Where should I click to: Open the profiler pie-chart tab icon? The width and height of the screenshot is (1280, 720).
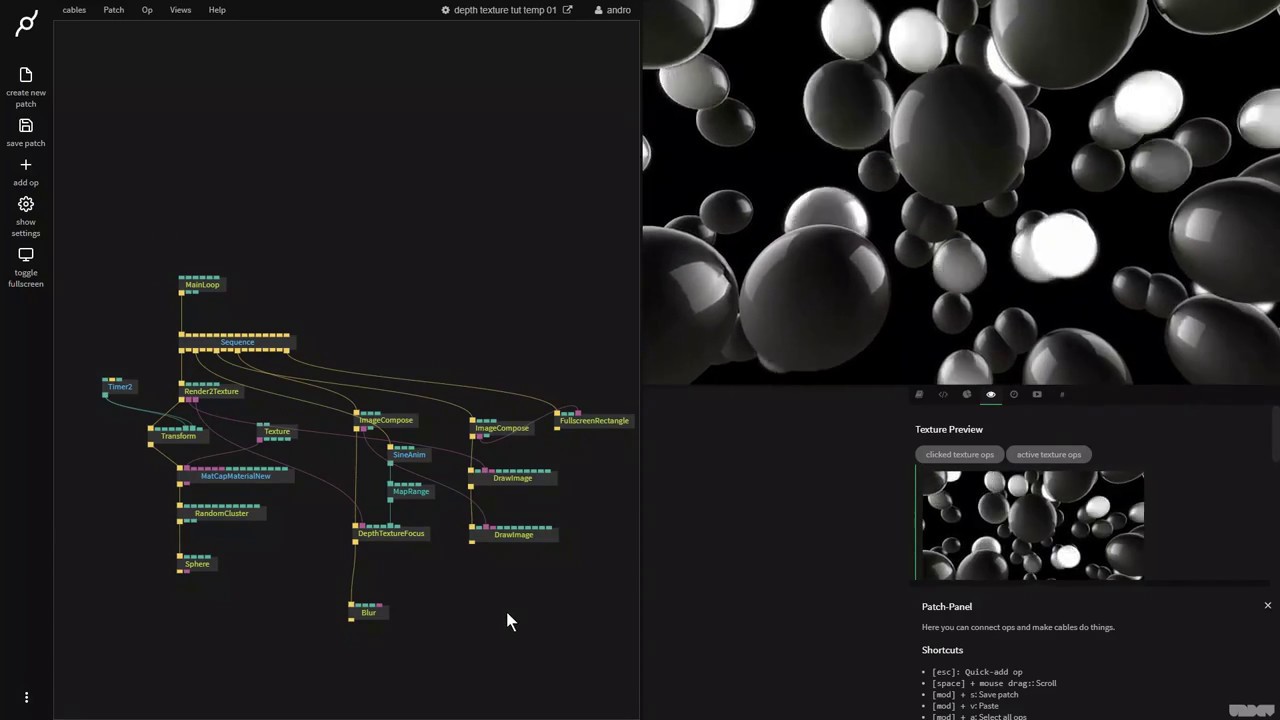967,394
